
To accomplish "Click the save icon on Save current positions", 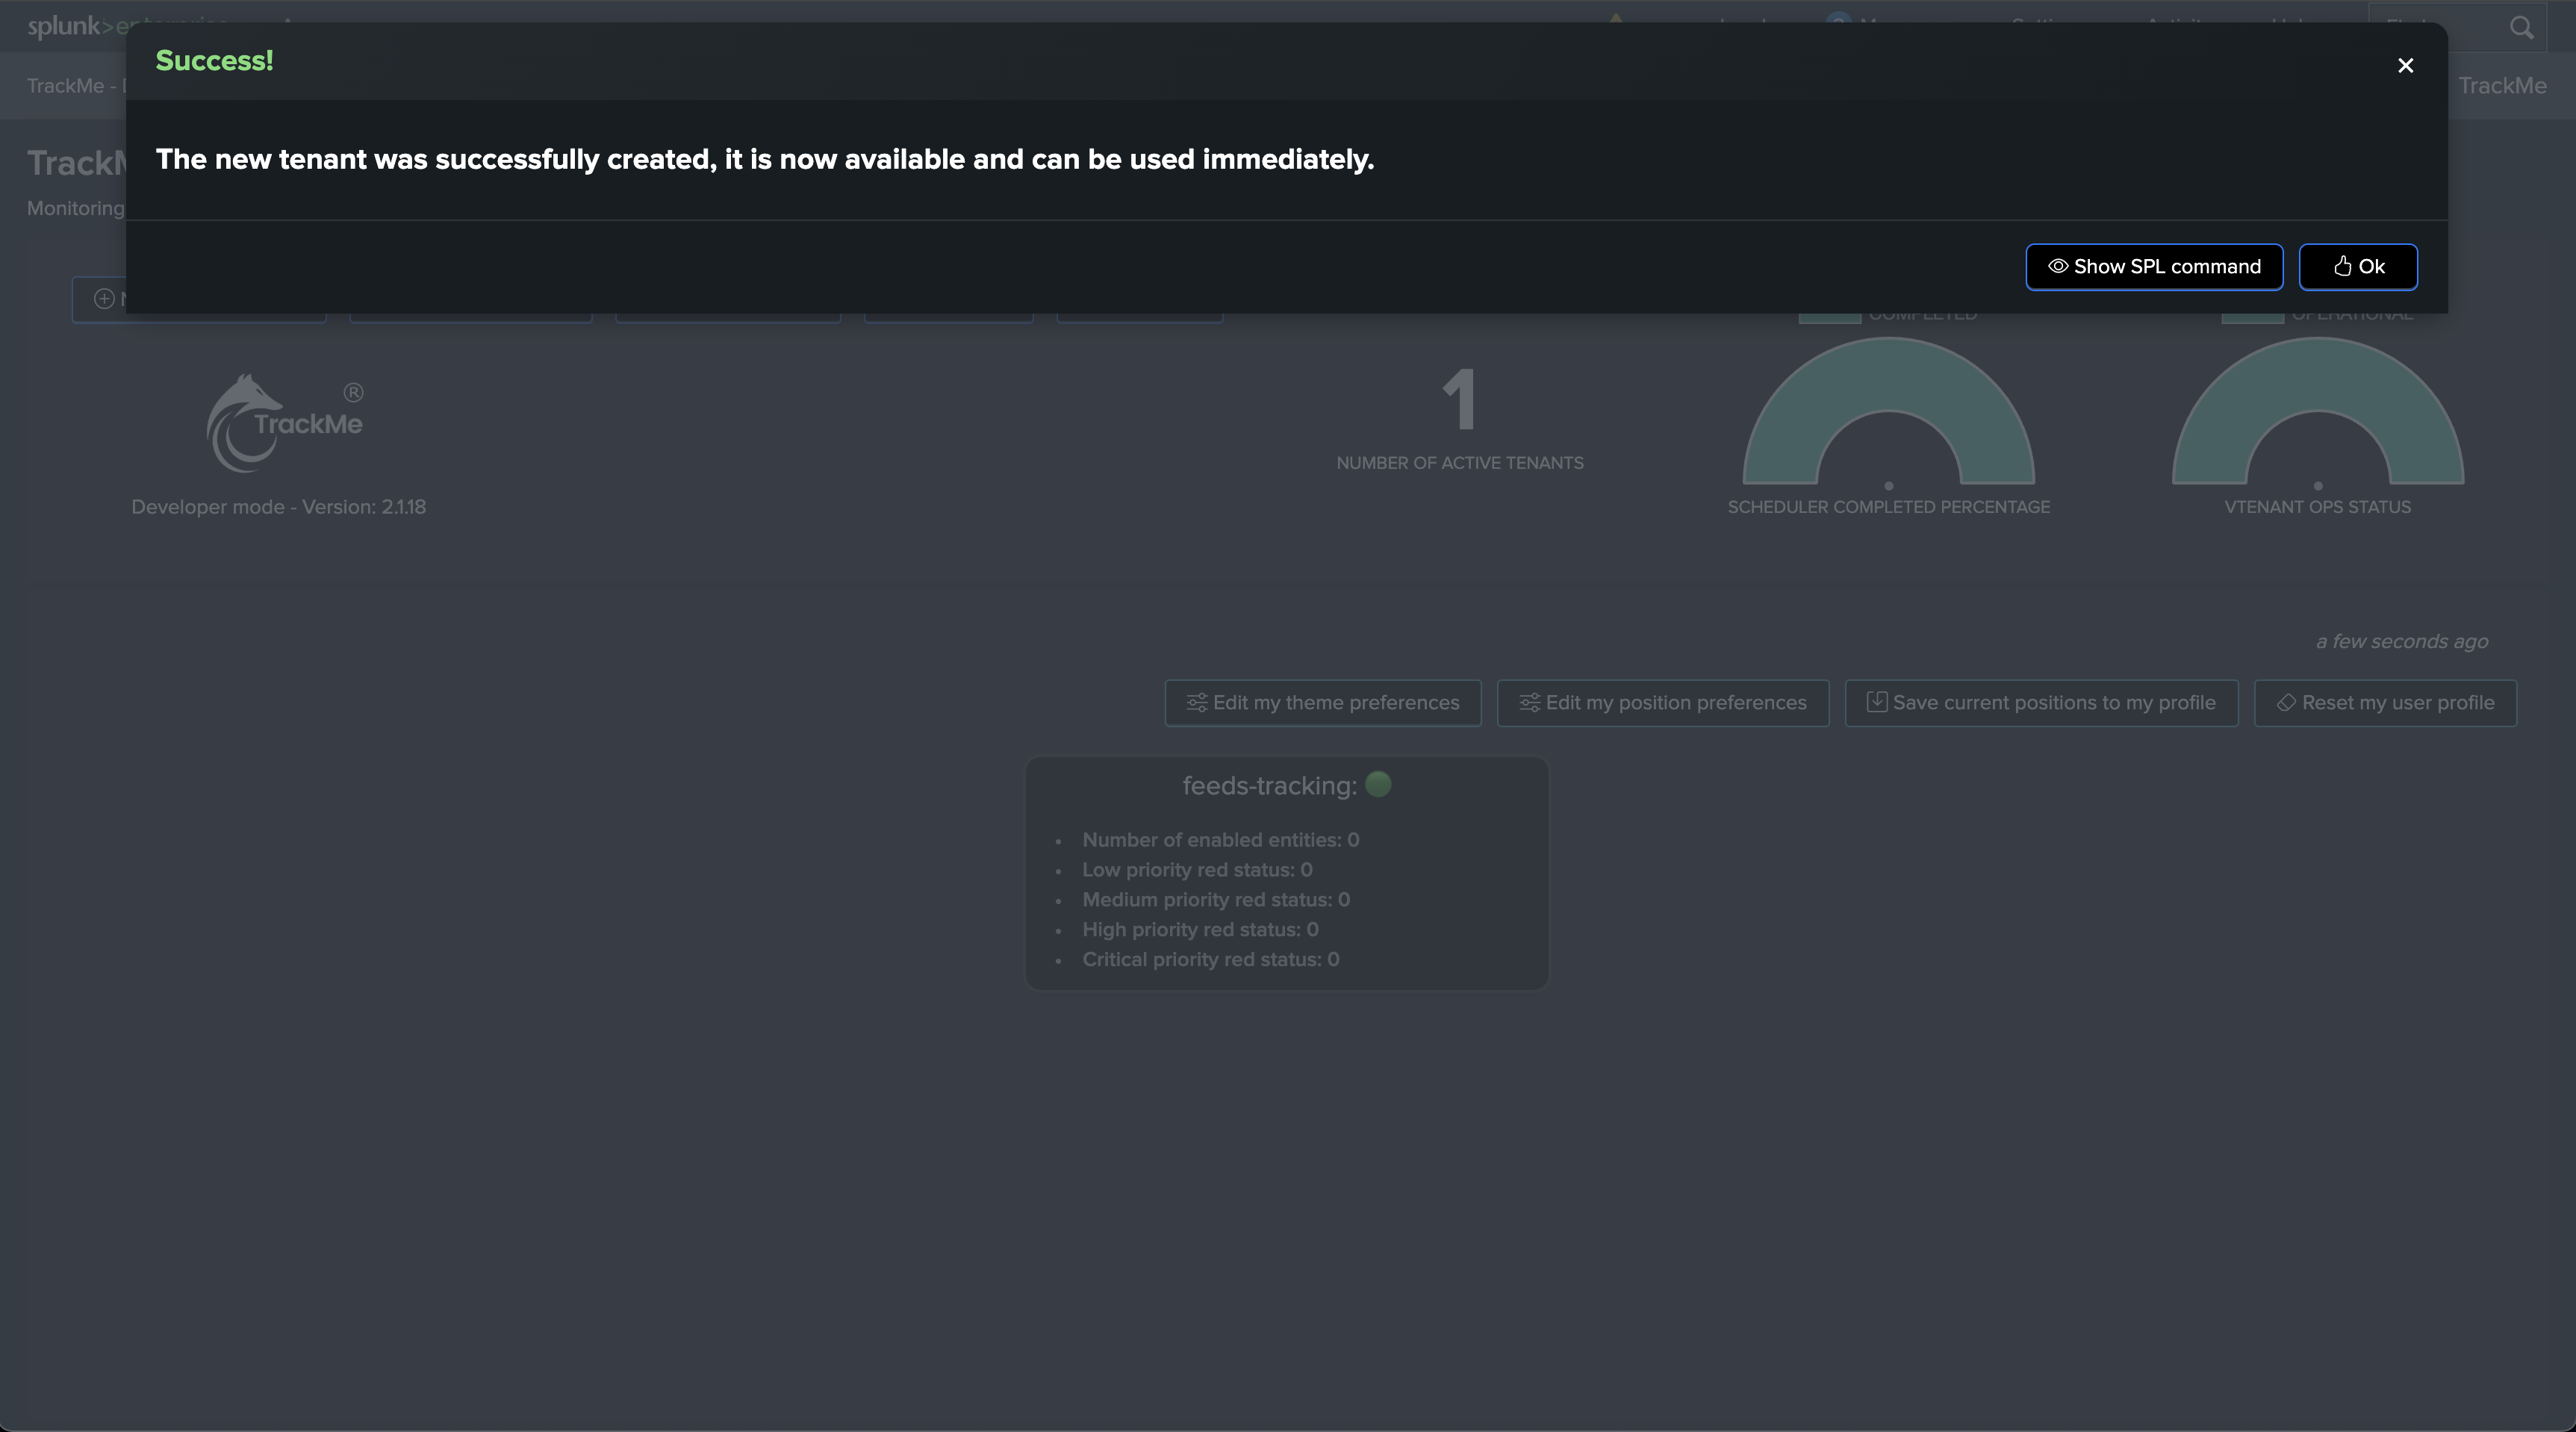I will 1877,702.
